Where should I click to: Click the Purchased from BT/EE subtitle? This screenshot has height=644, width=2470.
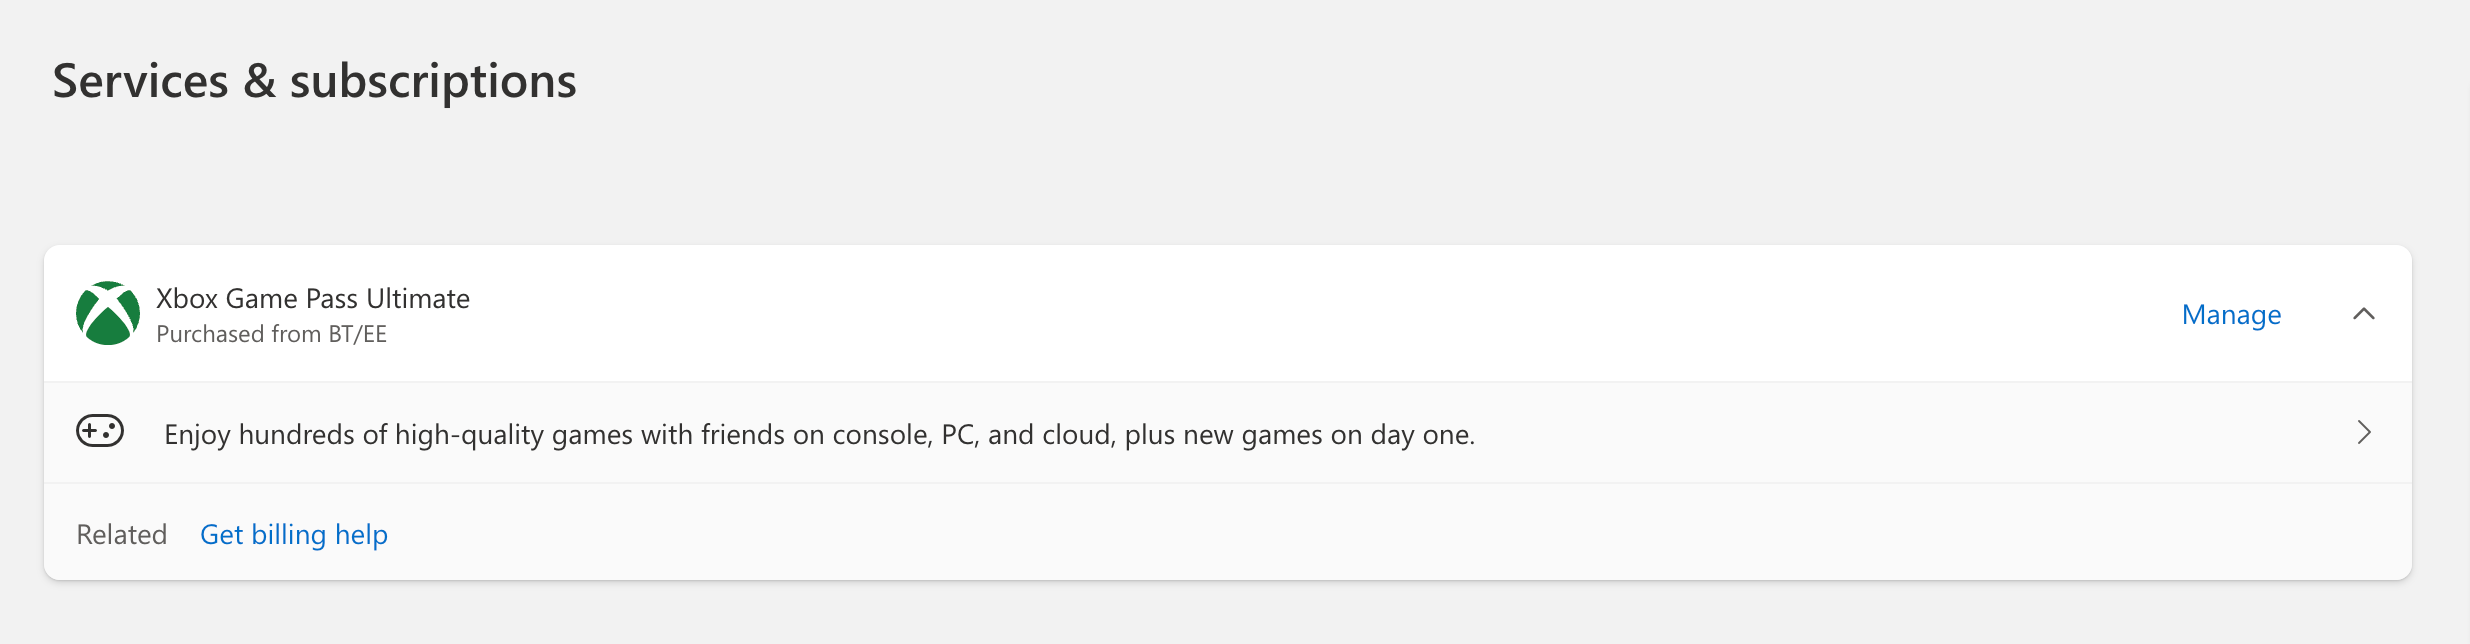tap(271, 334)
